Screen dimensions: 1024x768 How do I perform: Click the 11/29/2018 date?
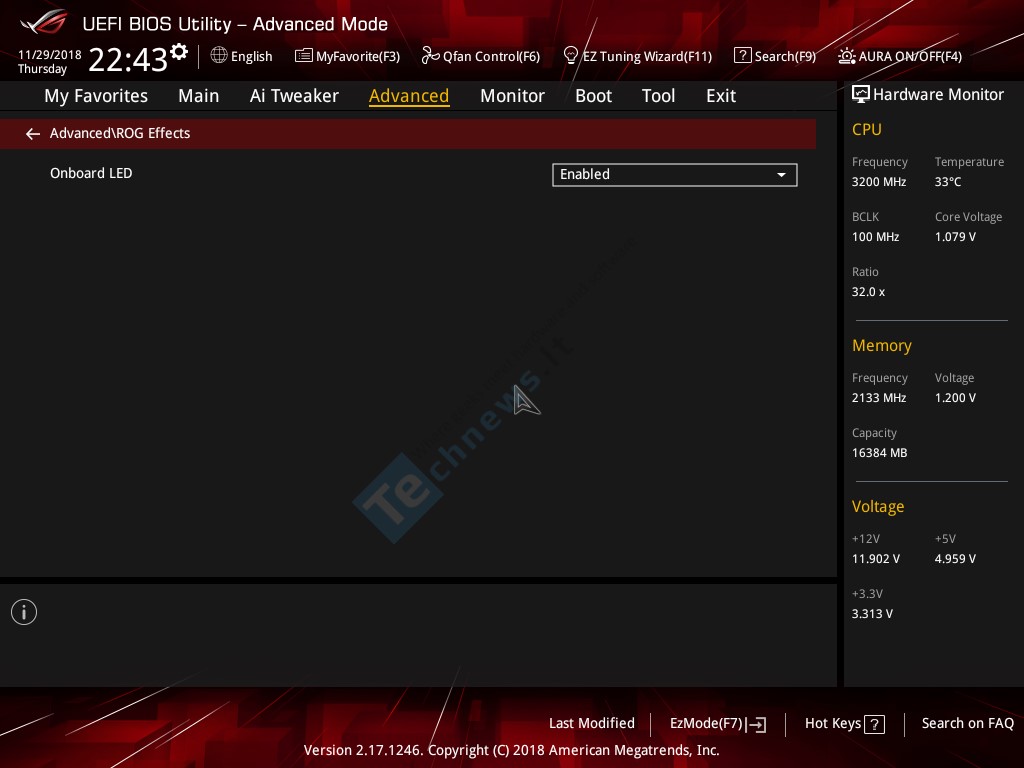point(50,55)
